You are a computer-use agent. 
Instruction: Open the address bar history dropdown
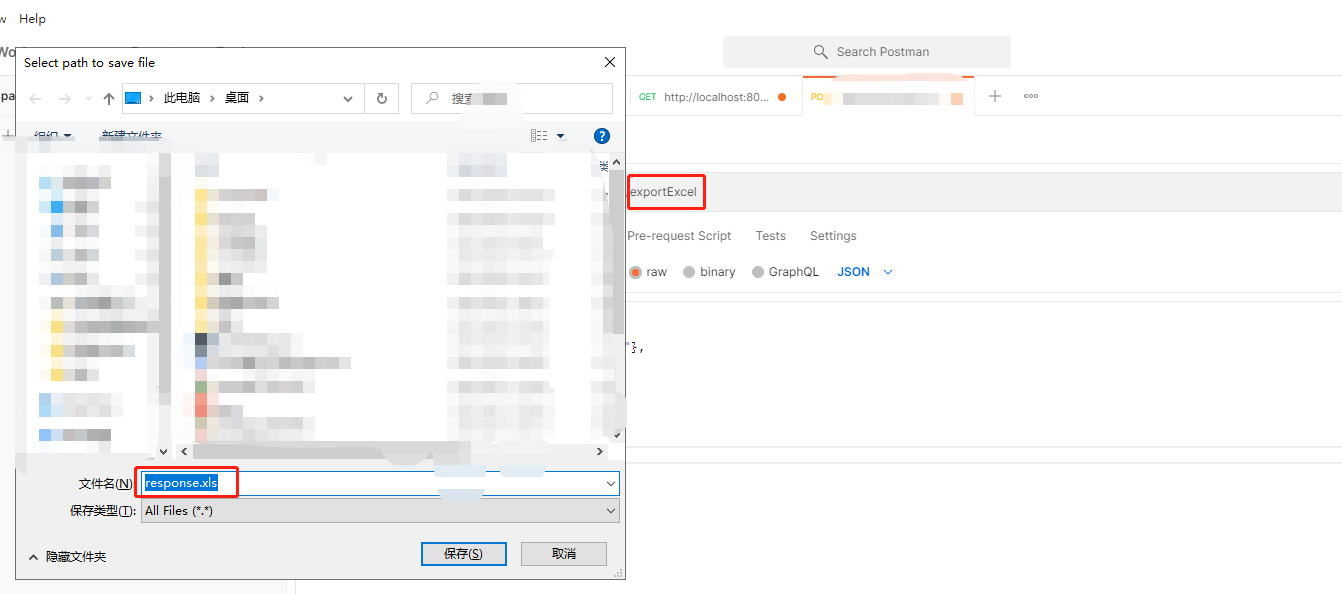pos(348,98)
